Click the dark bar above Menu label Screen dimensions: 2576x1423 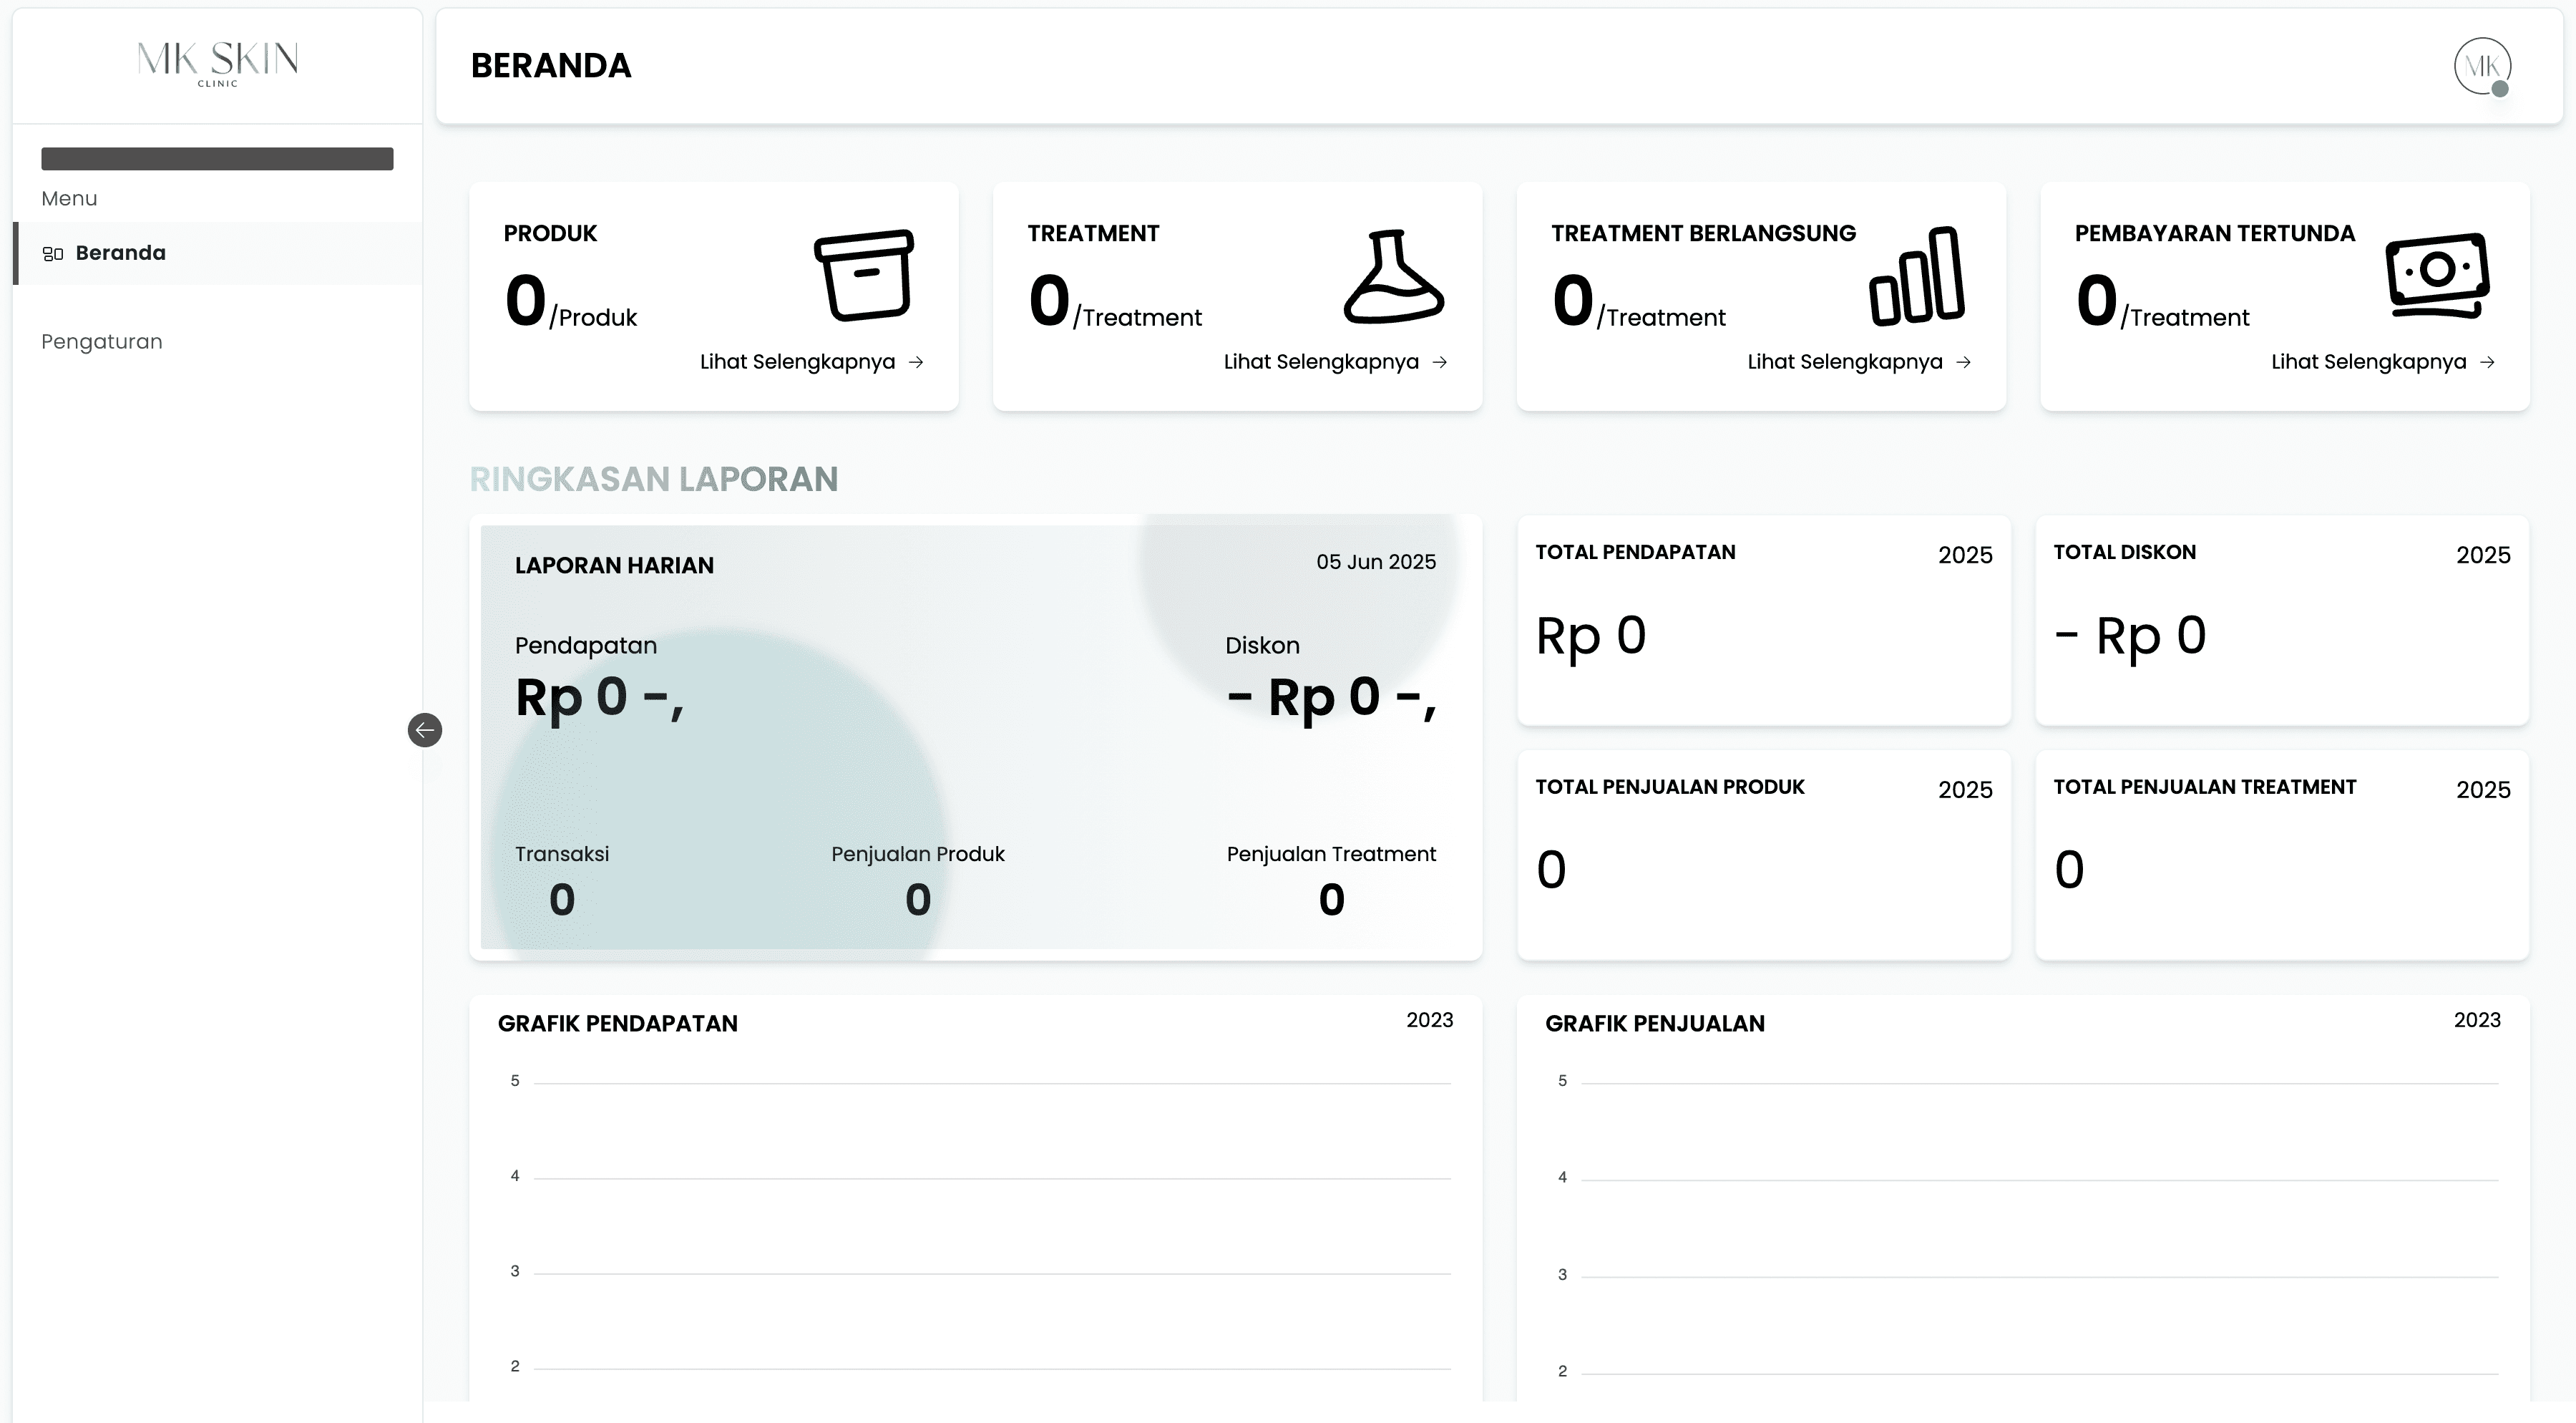(217, 159)
